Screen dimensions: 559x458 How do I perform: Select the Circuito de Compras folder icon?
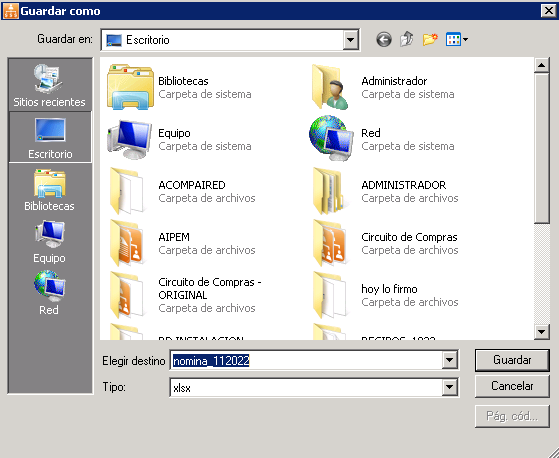(330, 243)
